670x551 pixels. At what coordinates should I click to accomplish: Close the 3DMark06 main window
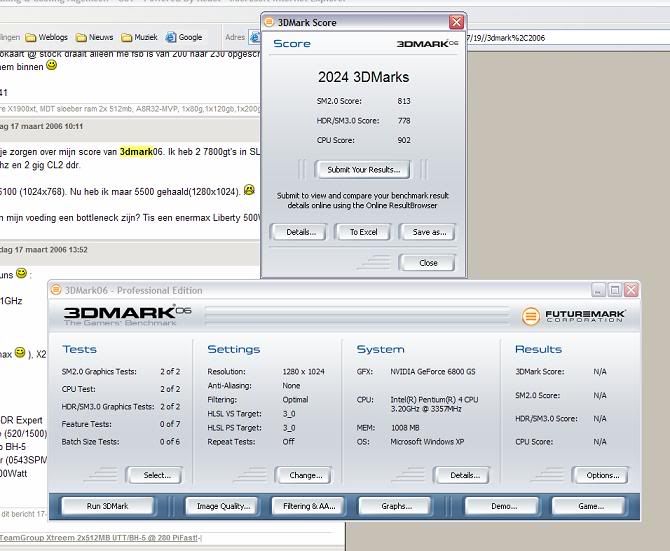(631, 290)
